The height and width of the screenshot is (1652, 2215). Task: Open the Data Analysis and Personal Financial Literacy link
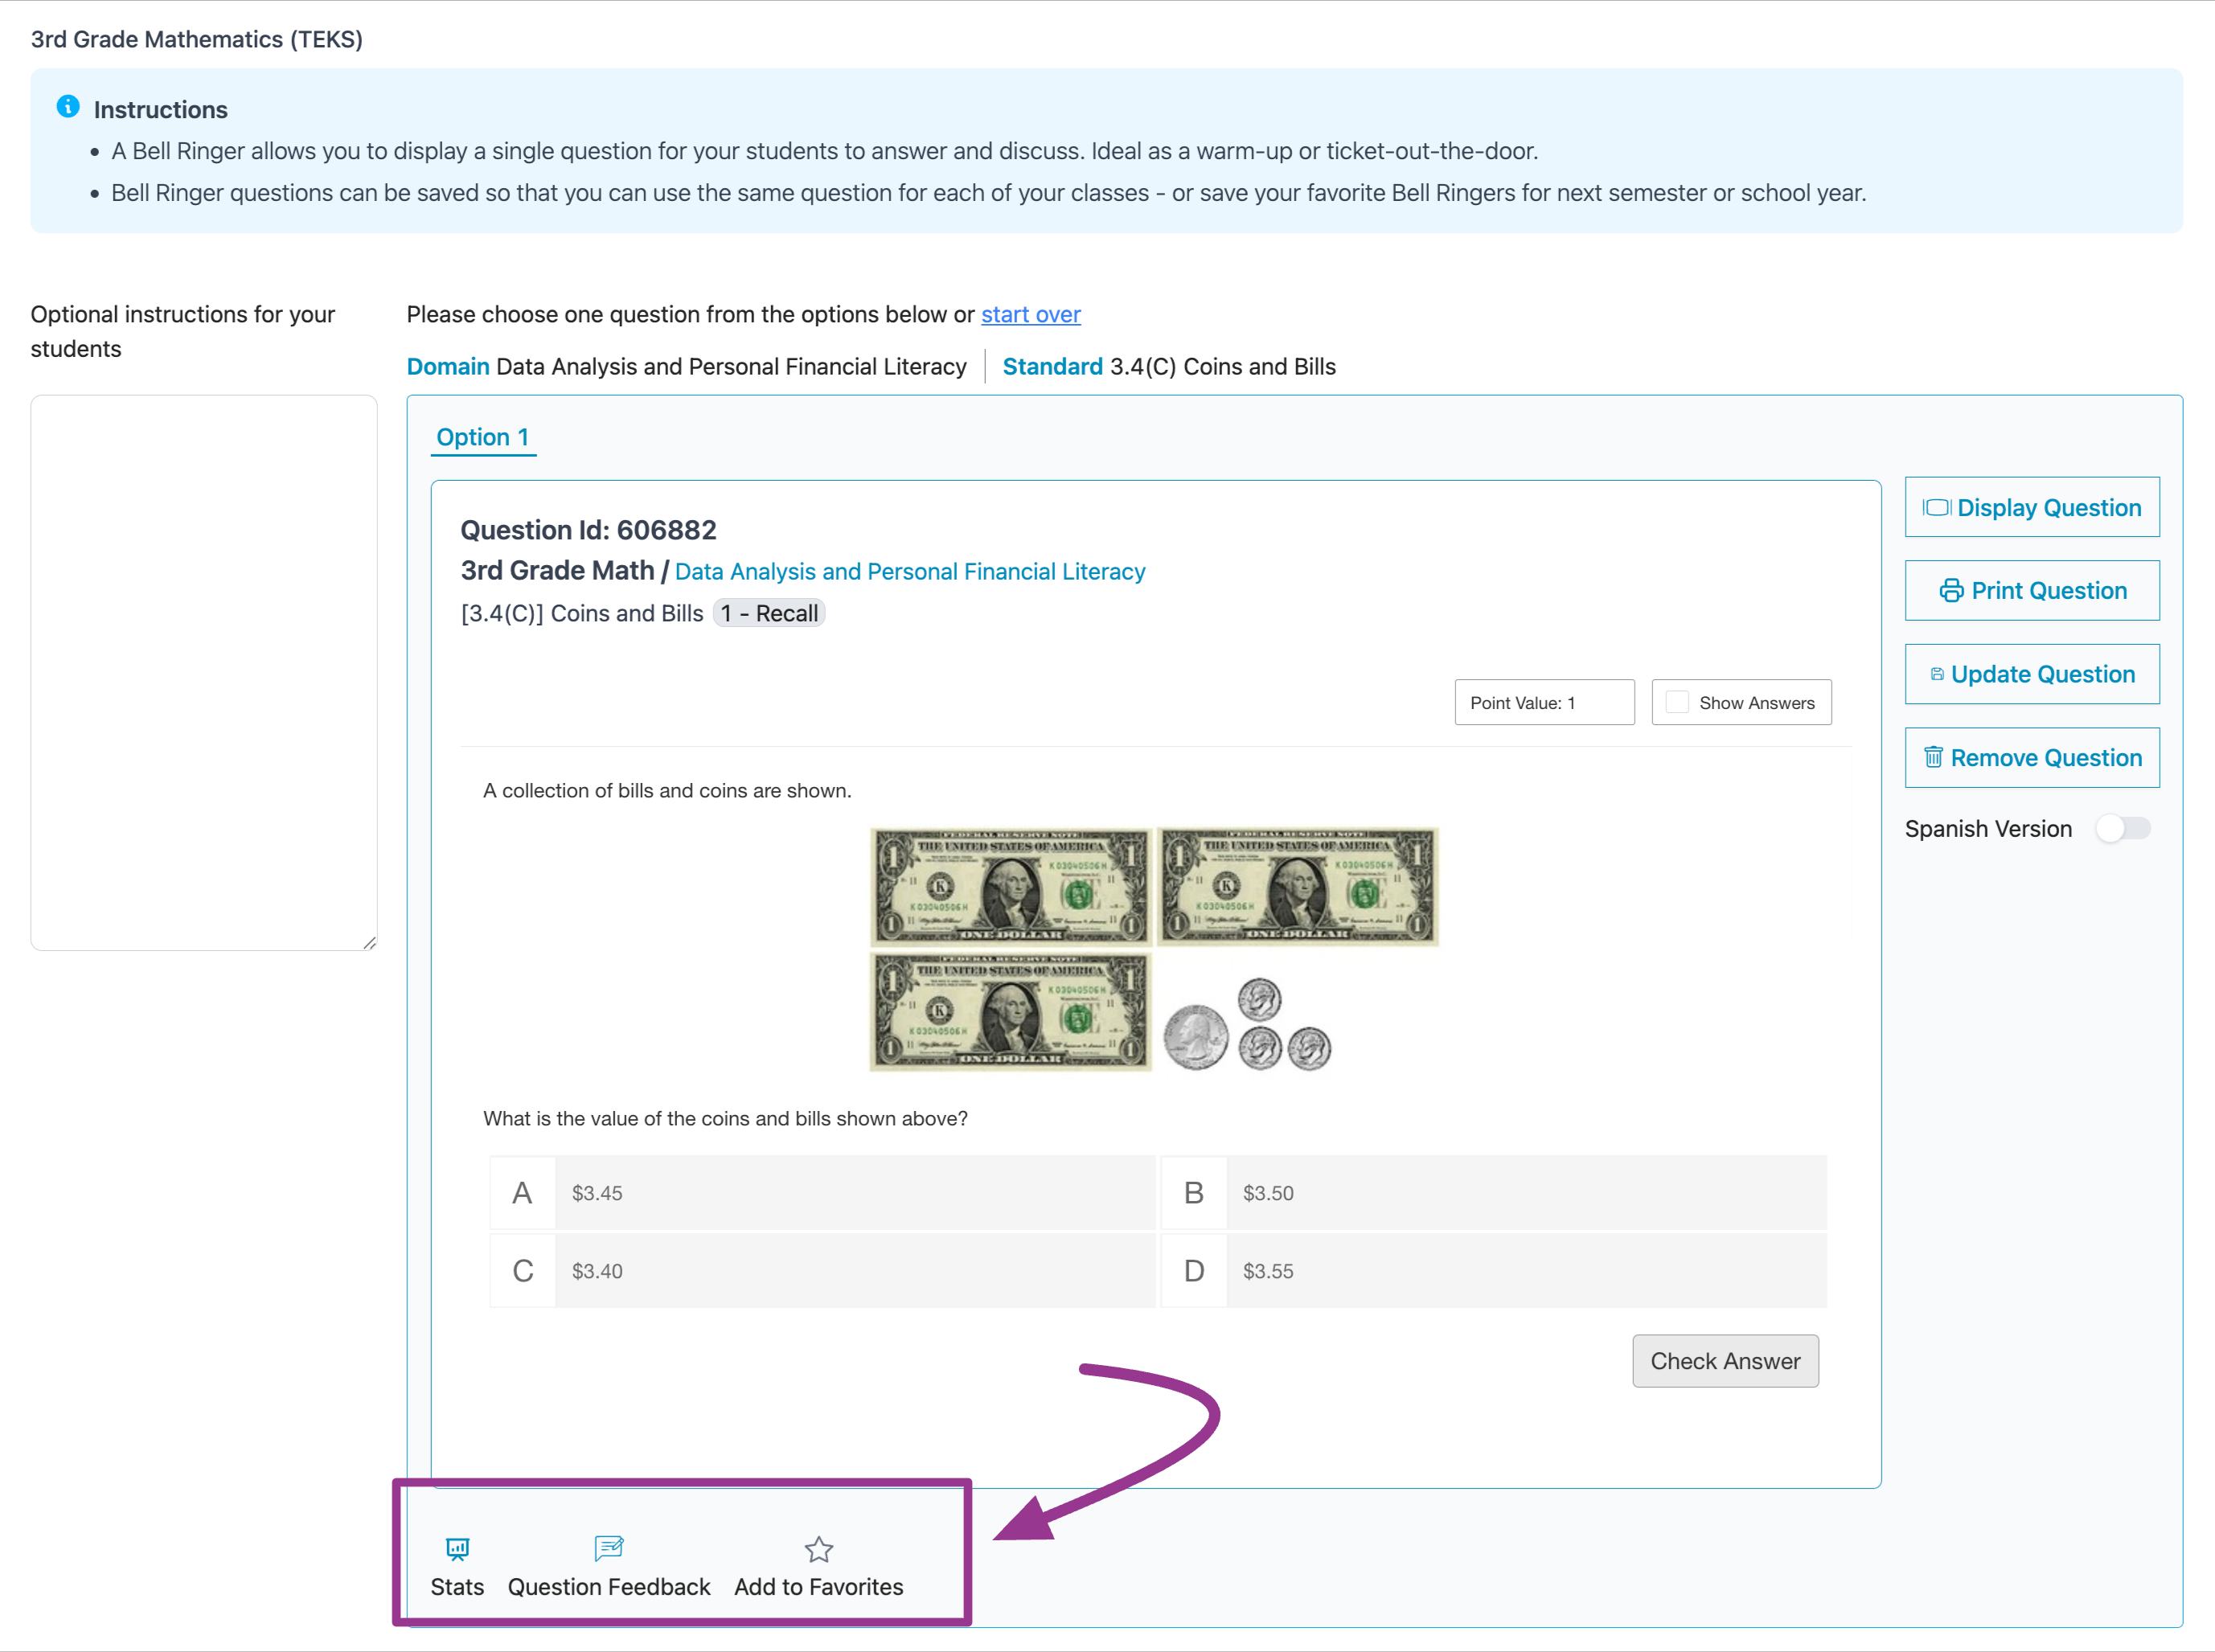point(910,571)
